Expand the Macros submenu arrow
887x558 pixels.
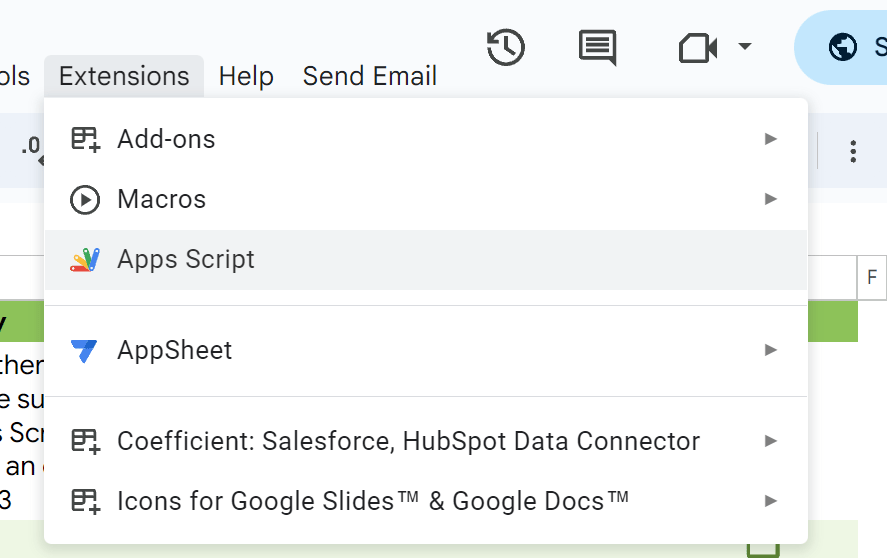pyautogui.click(x=770, y=199)
